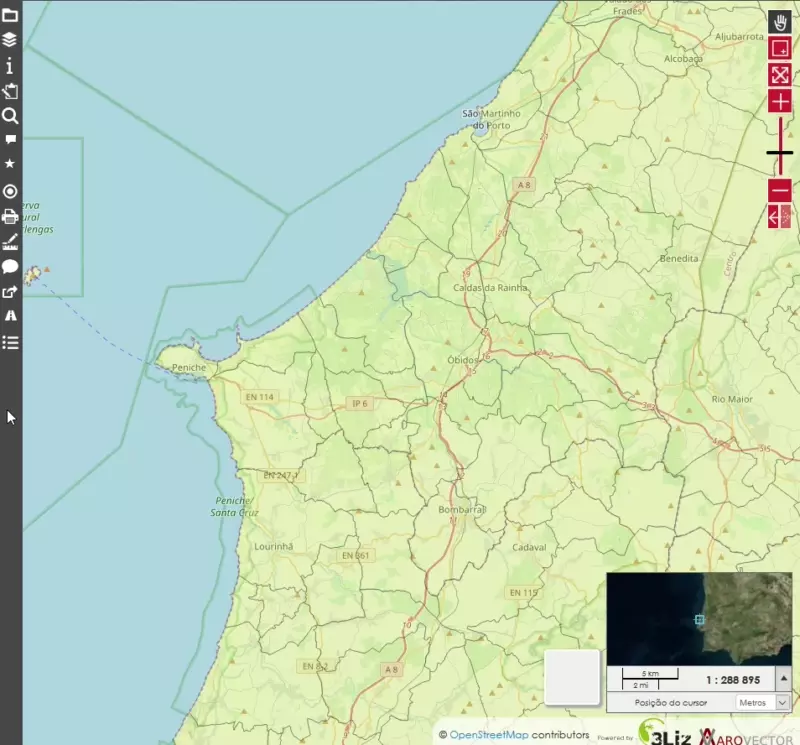Activate the geolocation target icon
The height and width of the screenshot is (745, 800).
click(10, 191)
